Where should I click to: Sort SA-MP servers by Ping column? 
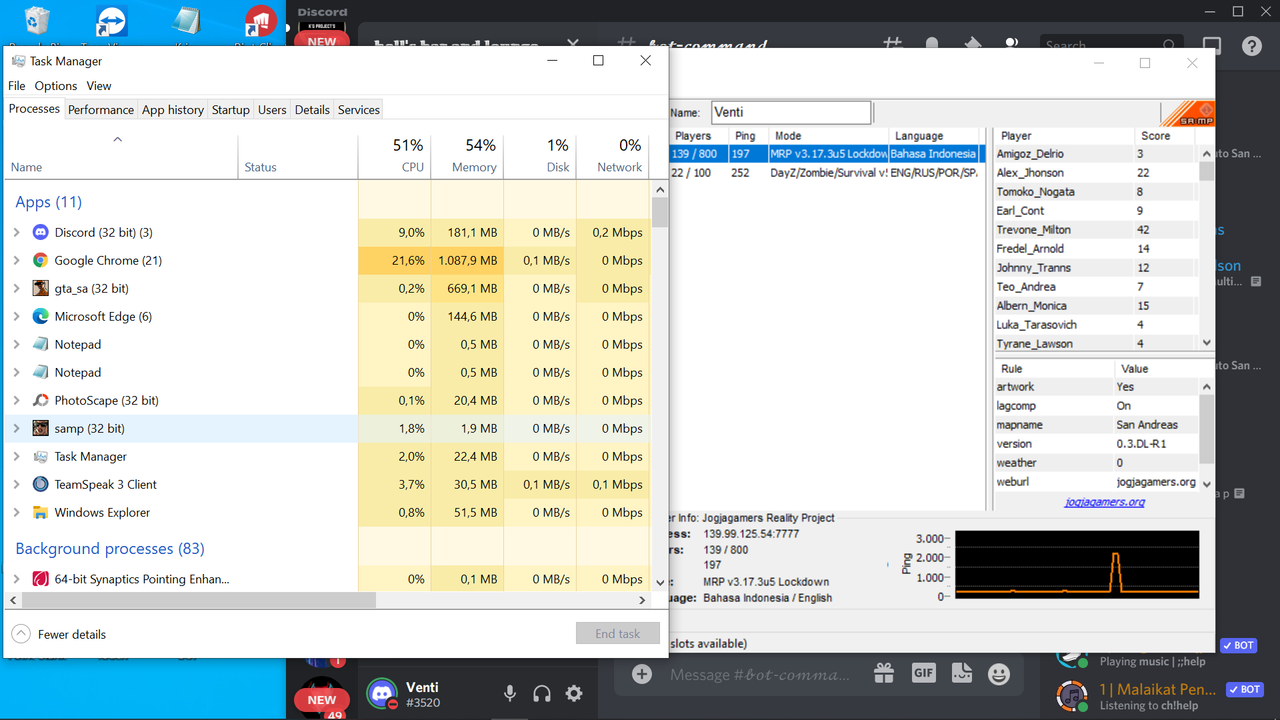click(x=747, y=136)
